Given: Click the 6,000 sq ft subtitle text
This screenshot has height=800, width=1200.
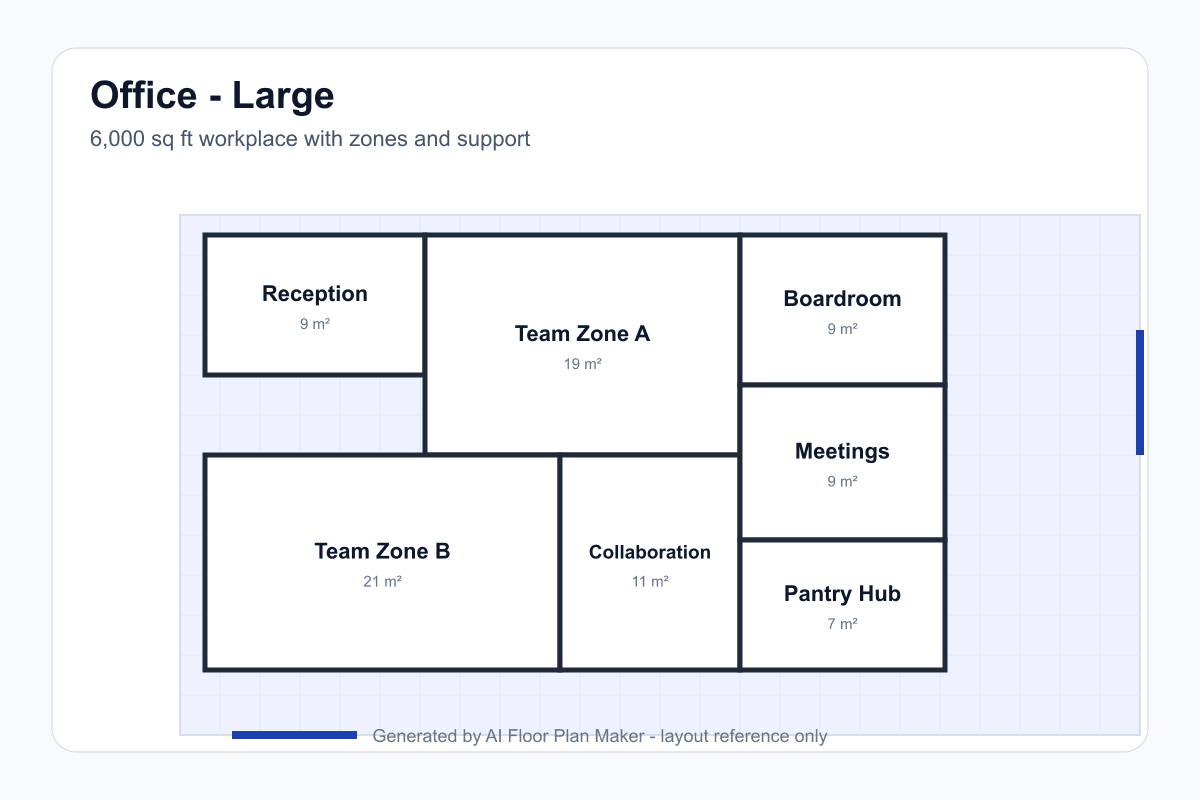Looking at the screenshot, I should point(310,139).
